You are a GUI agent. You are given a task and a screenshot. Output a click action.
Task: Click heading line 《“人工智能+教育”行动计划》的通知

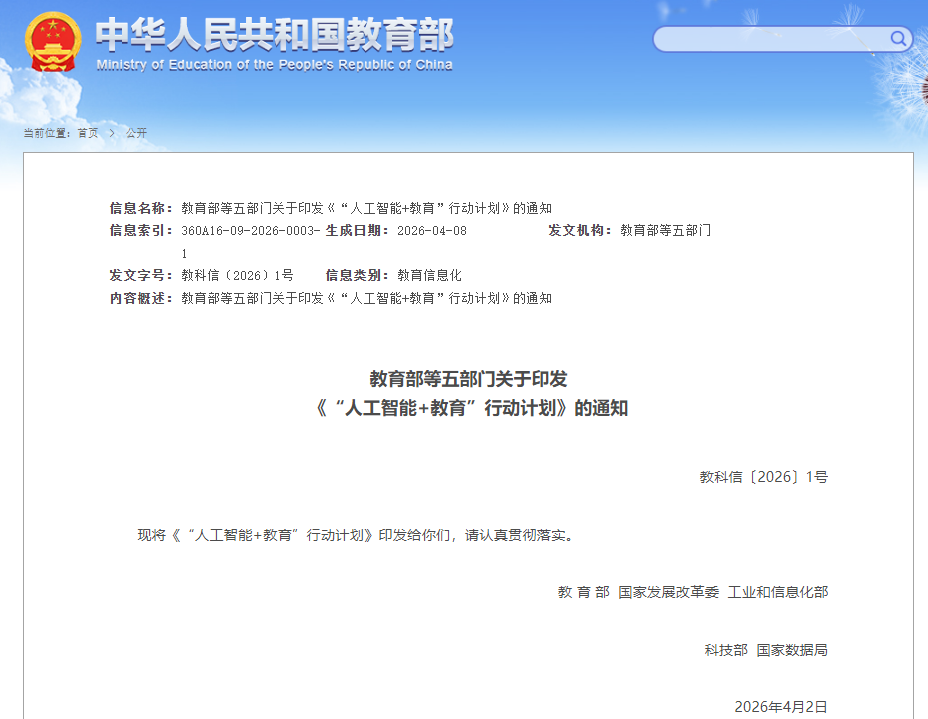point(472,408)
